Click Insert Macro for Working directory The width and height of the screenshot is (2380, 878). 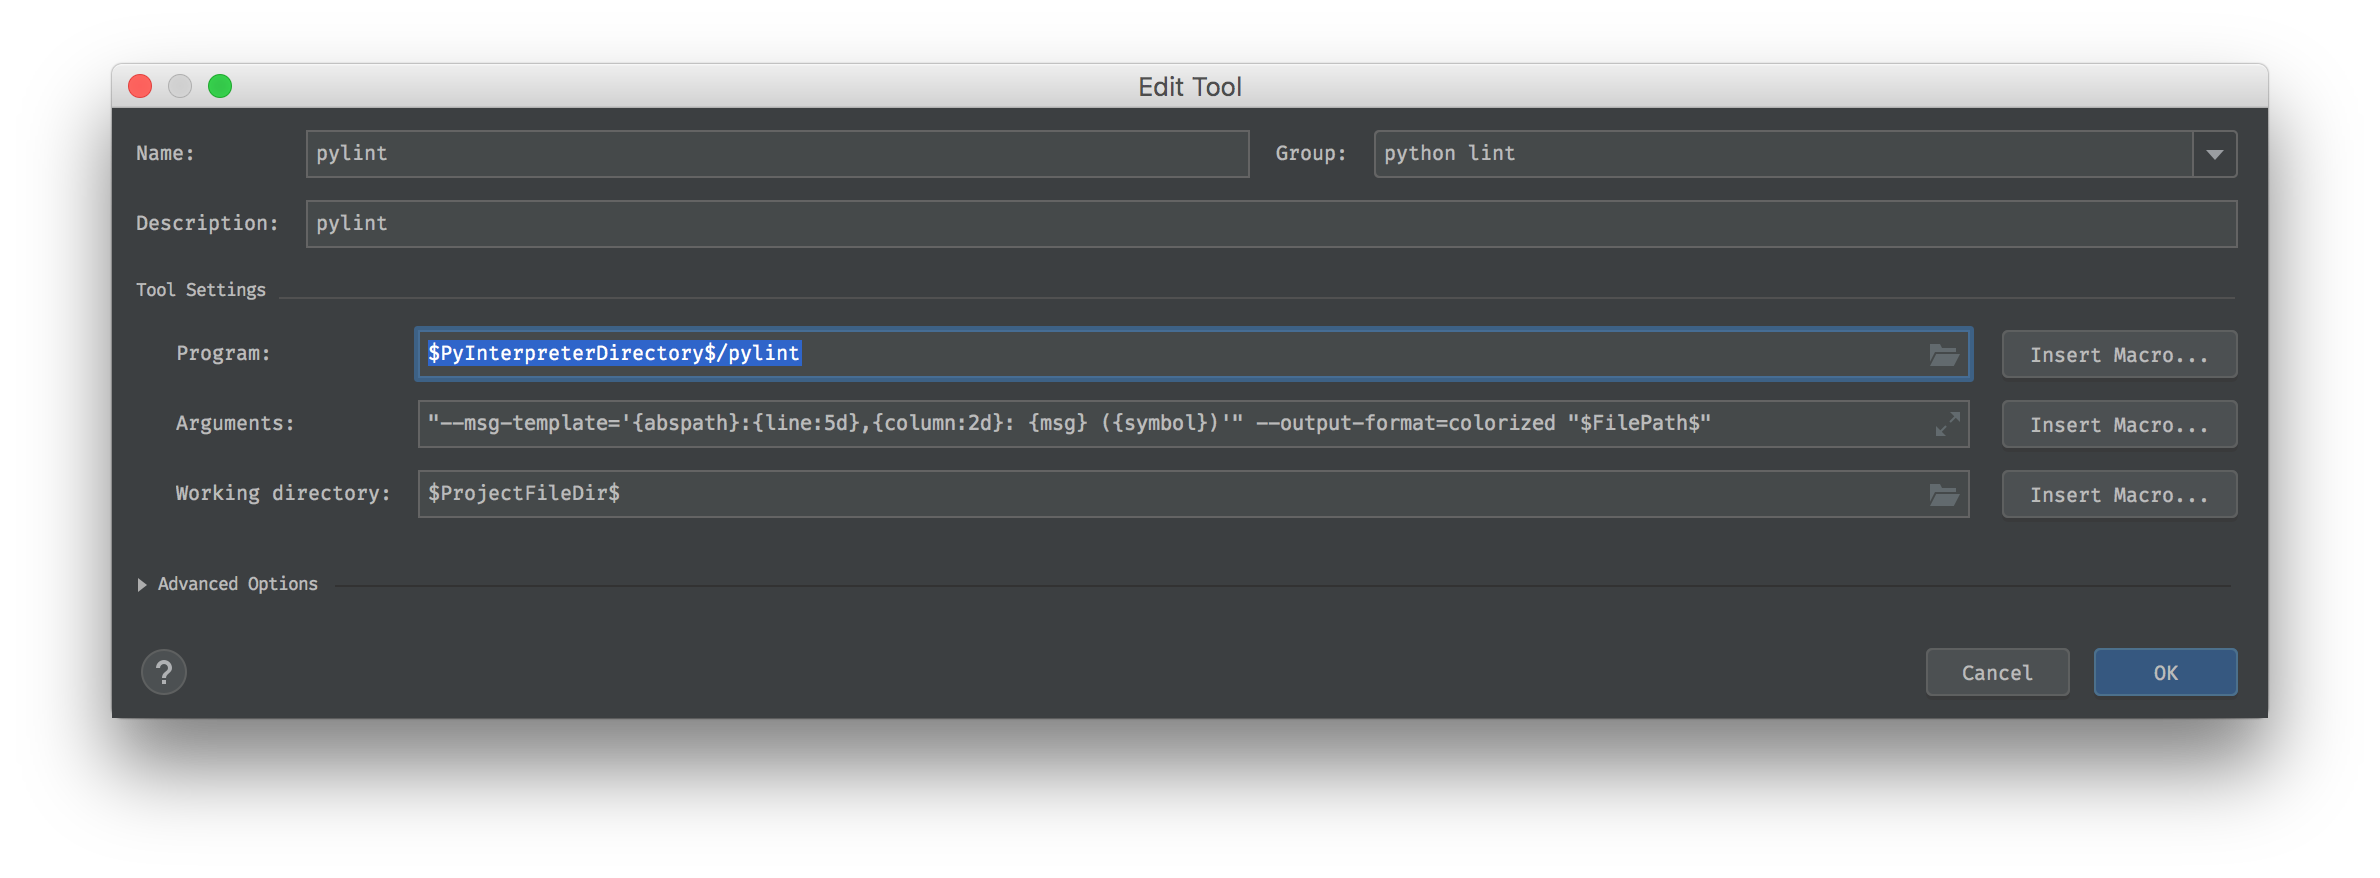click(x=2119, y=494)
